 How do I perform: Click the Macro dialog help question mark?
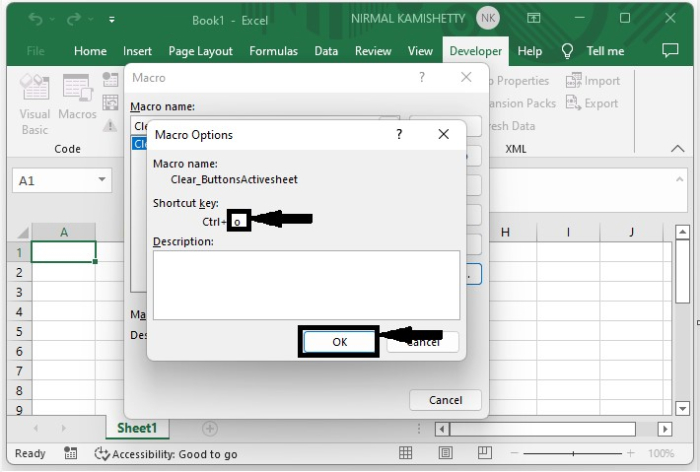(422, 77)
